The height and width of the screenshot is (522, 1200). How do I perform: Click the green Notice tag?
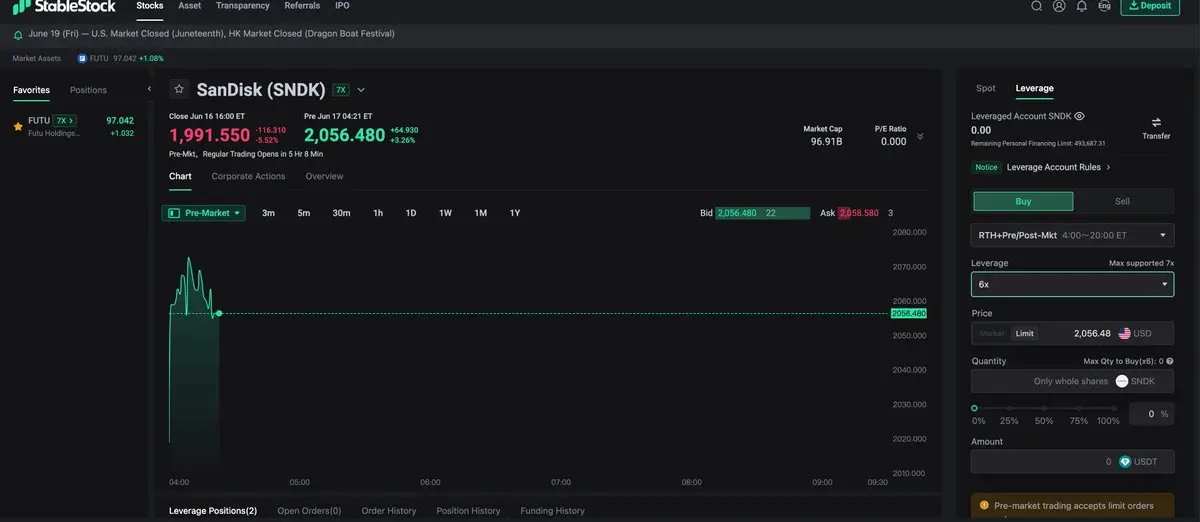pos(986,167)
